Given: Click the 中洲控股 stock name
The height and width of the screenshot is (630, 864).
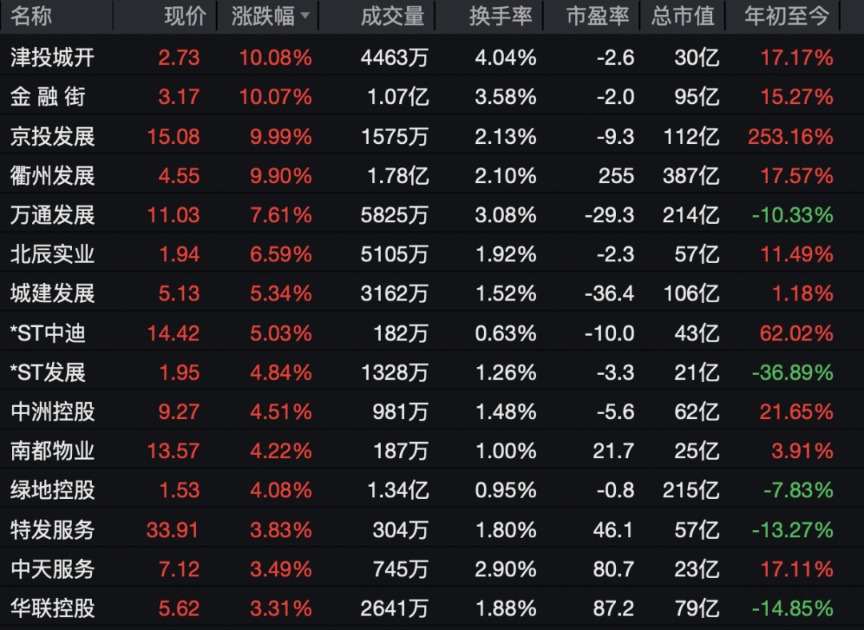Looking at the screenshot, I should pyautogui.click(x=52, y=411).
